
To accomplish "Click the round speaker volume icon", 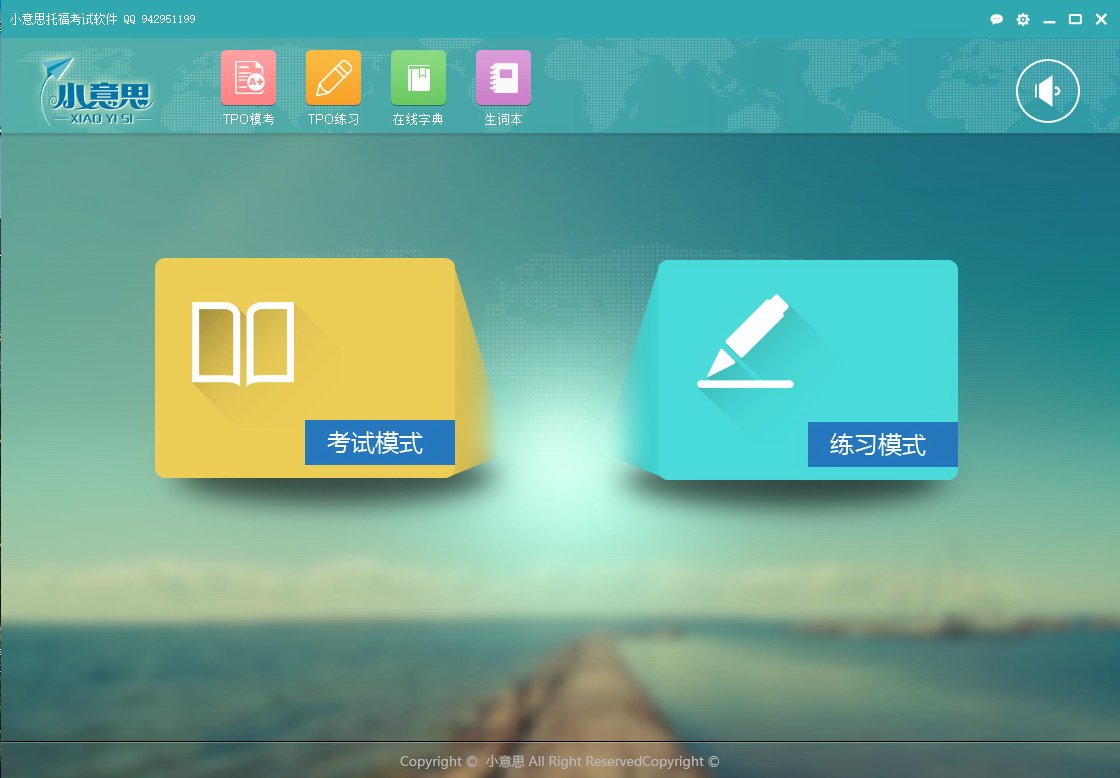I will [1047, 91].
